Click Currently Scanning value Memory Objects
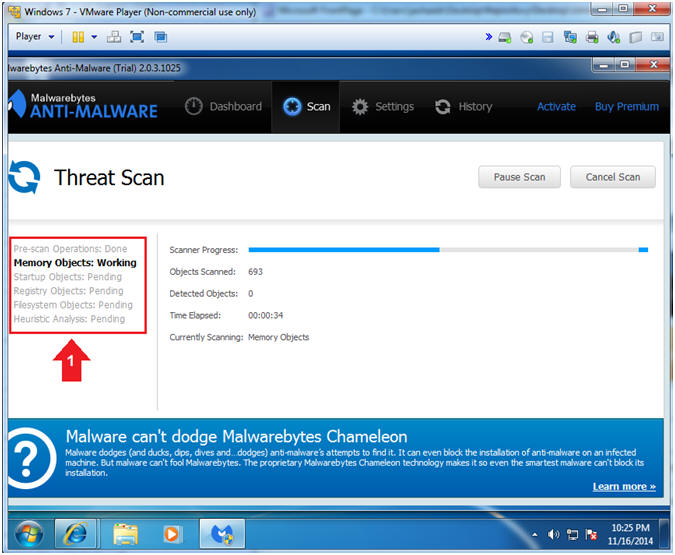Image resolution: width=675 pixels, height=555 pixels. (279, 337)
